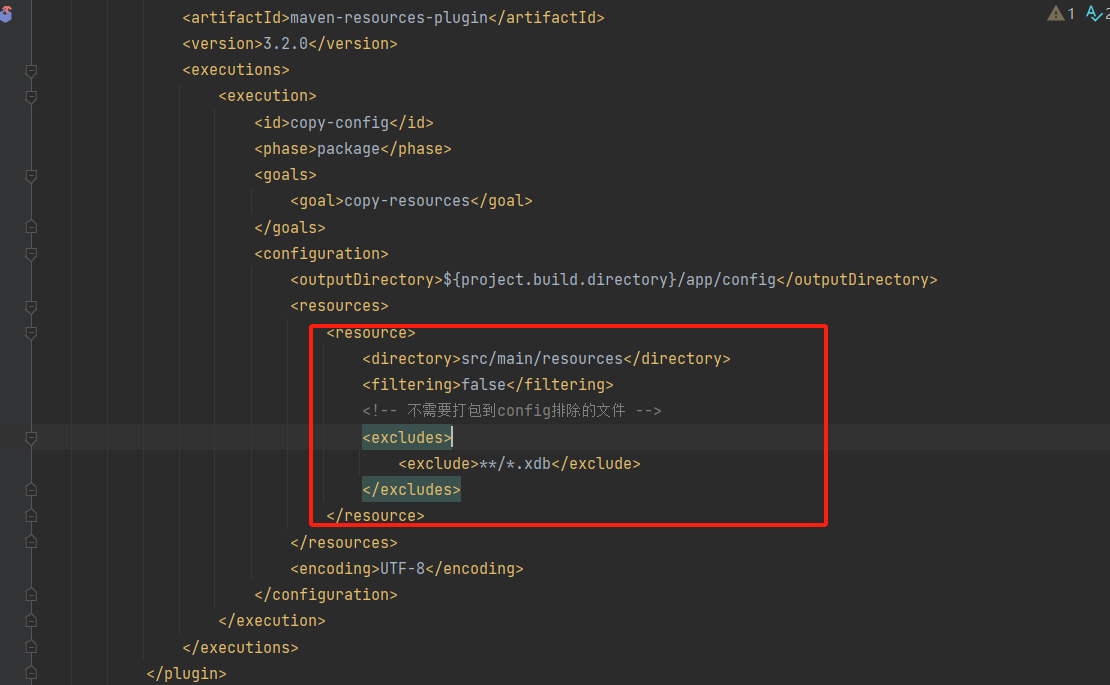Place cursor on copy-resources goal text

pyautogui.click(x=406, y=201)
